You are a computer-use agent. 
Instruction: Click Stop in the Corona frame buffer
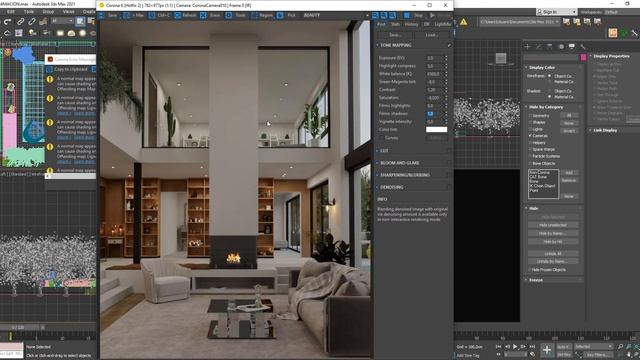pos(414,15)
